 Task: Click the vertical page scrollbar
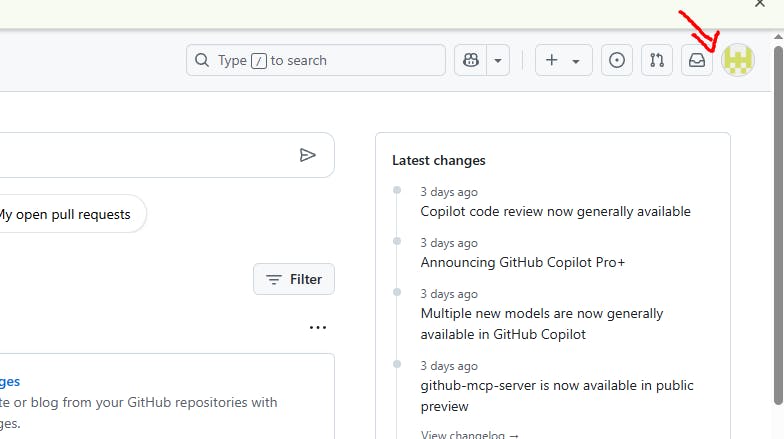click(x=778, y=225)
